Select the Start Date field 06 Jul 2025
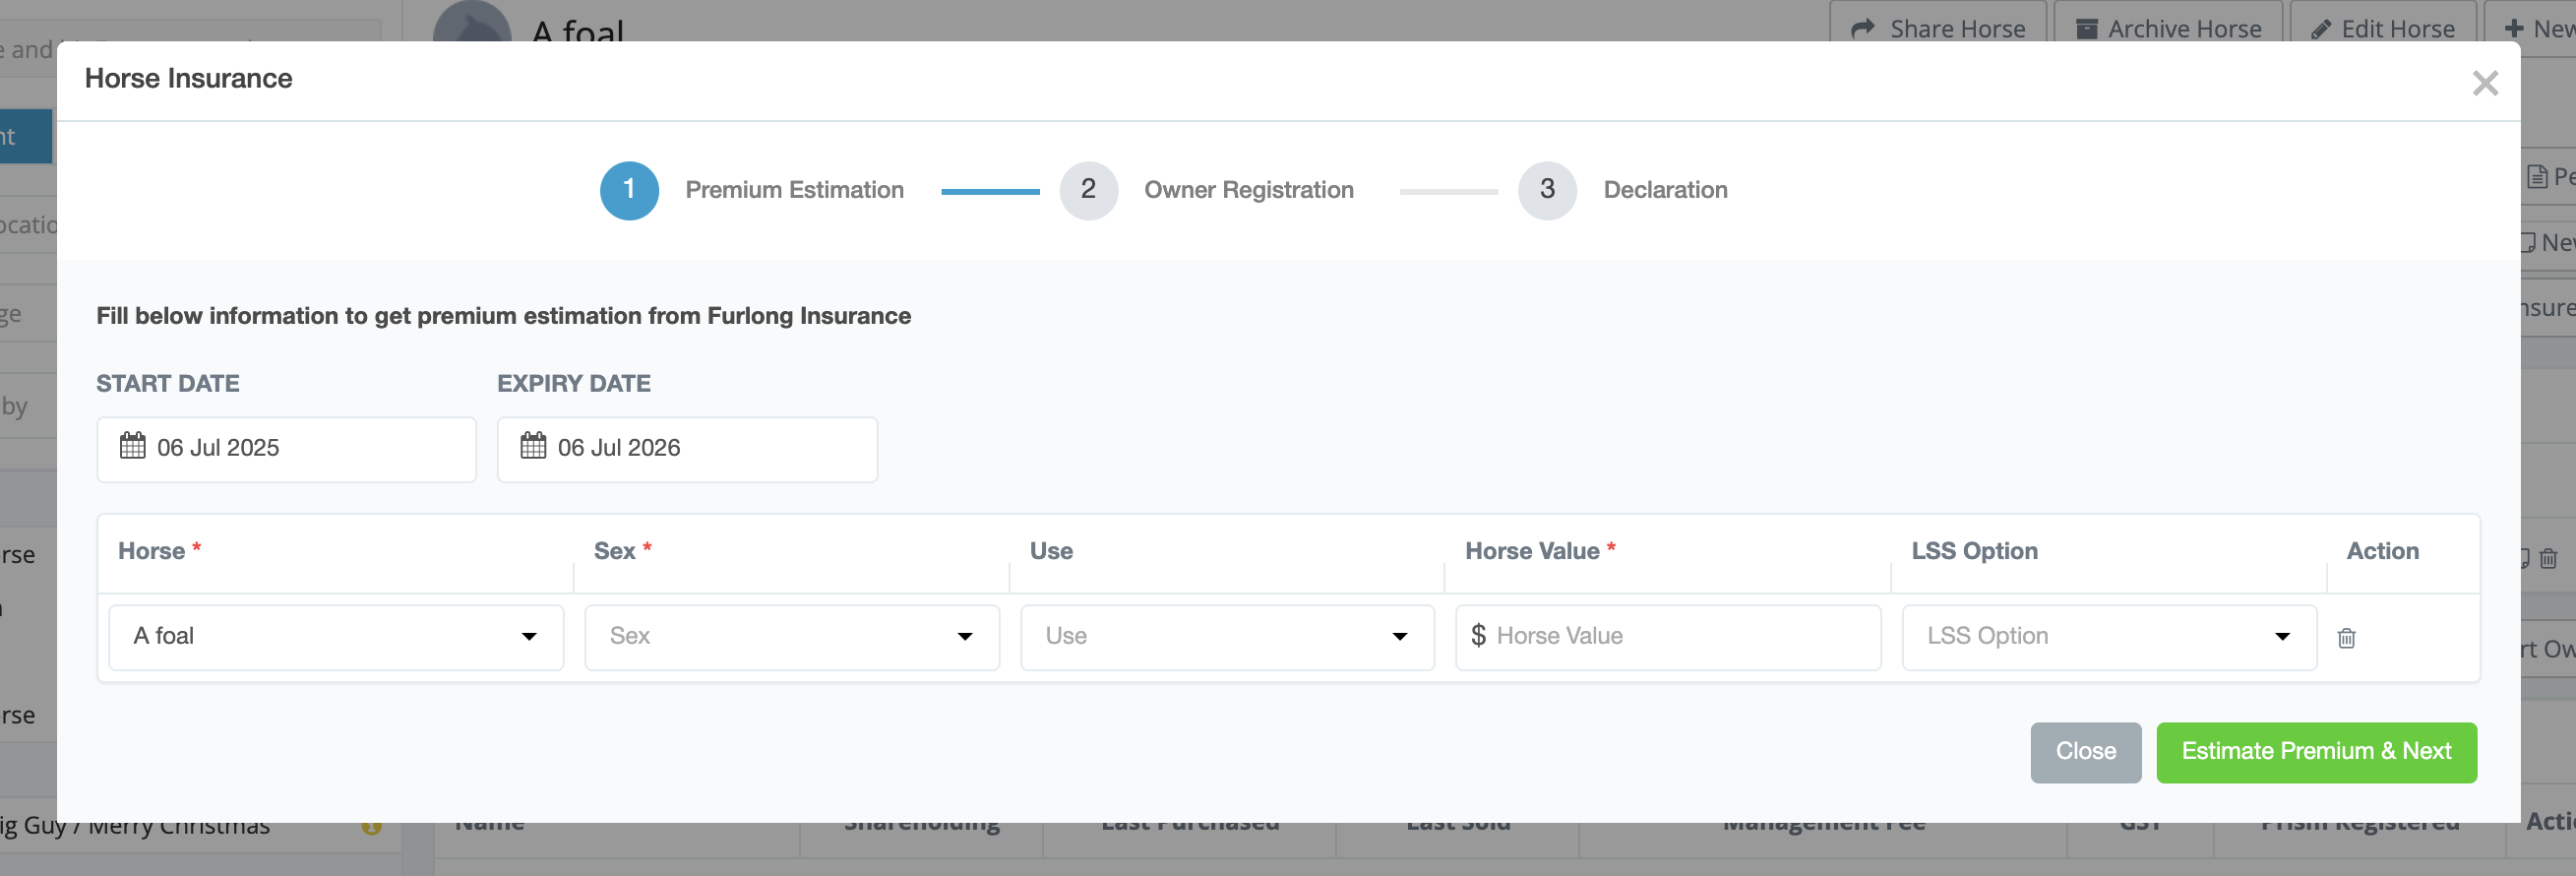This screenshot has height=876, width=2576. 286,449
